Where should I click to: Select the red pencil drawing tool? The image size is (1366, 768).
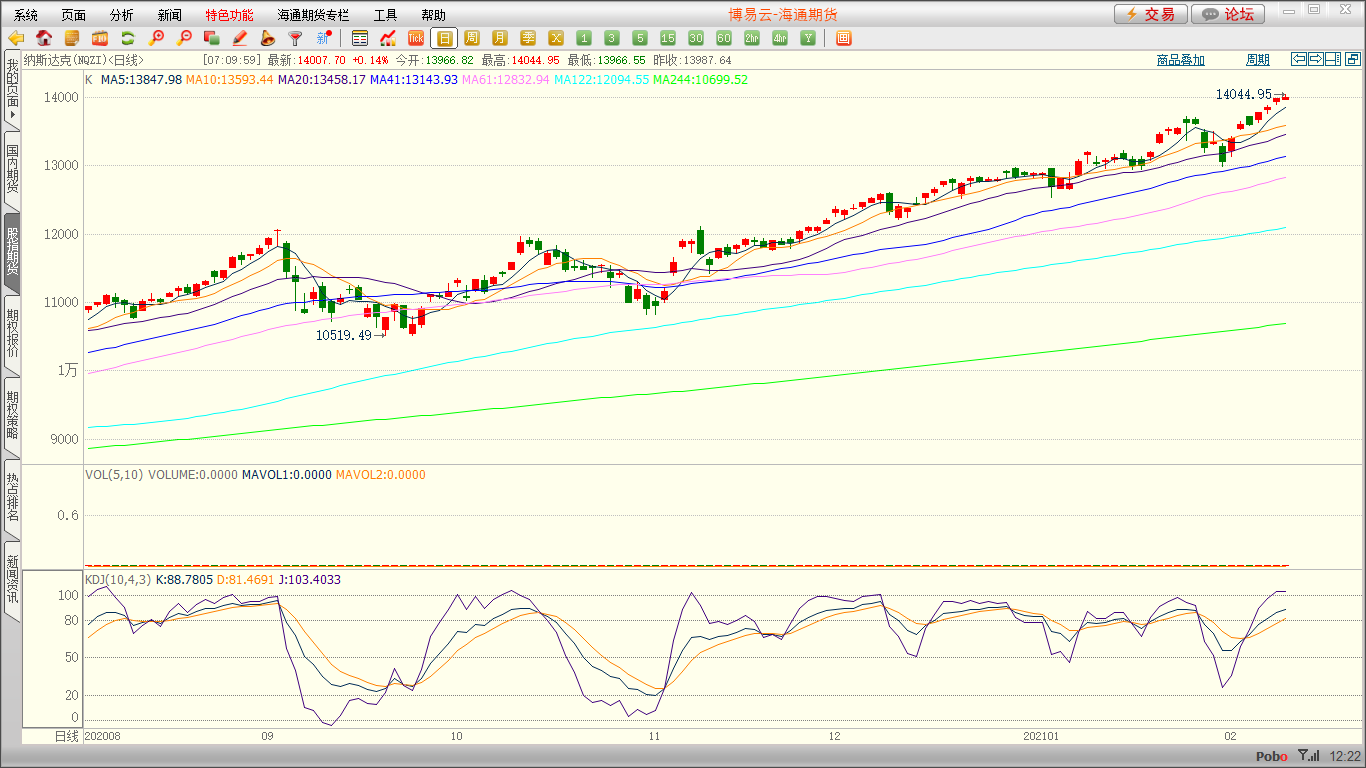(240, 38)
